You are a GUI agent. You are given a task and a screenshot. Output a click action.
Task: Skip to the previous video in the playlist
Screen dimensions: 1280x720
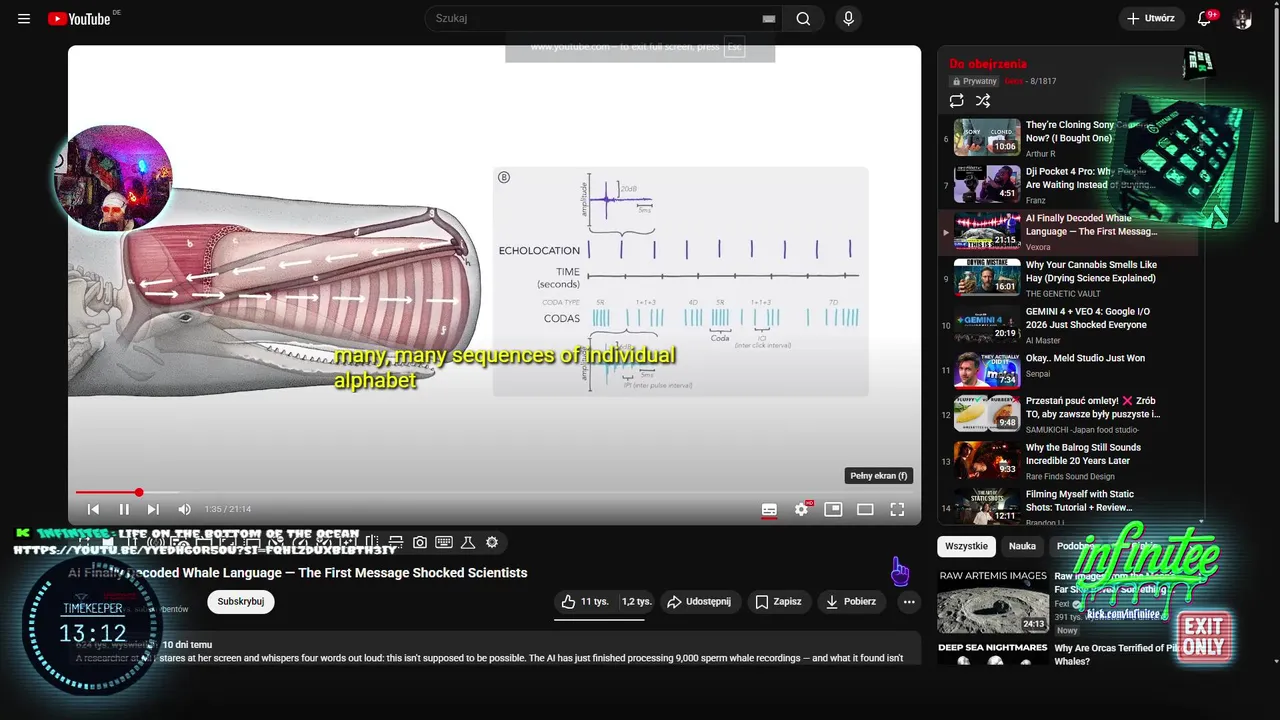[x=93, y=509]
